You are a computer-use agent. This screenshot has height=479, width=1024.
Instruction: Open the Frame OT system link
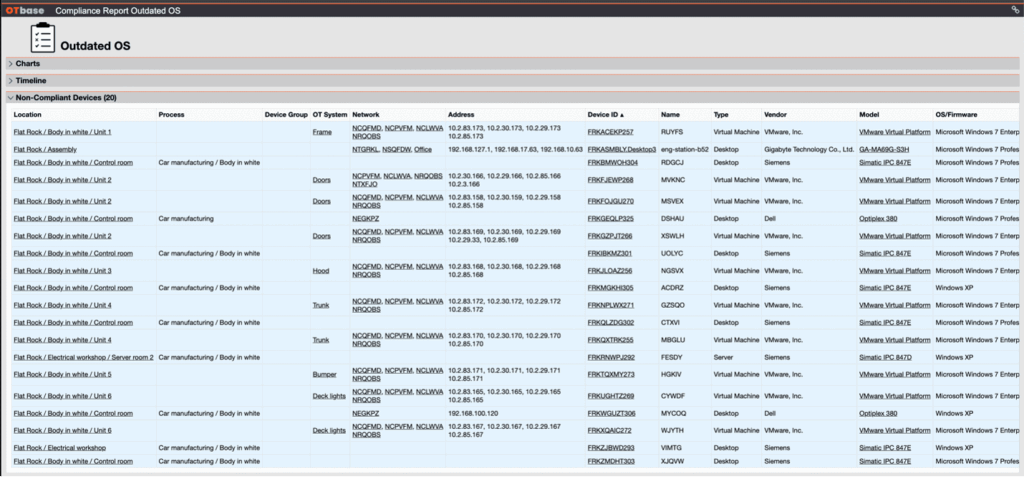323,132
